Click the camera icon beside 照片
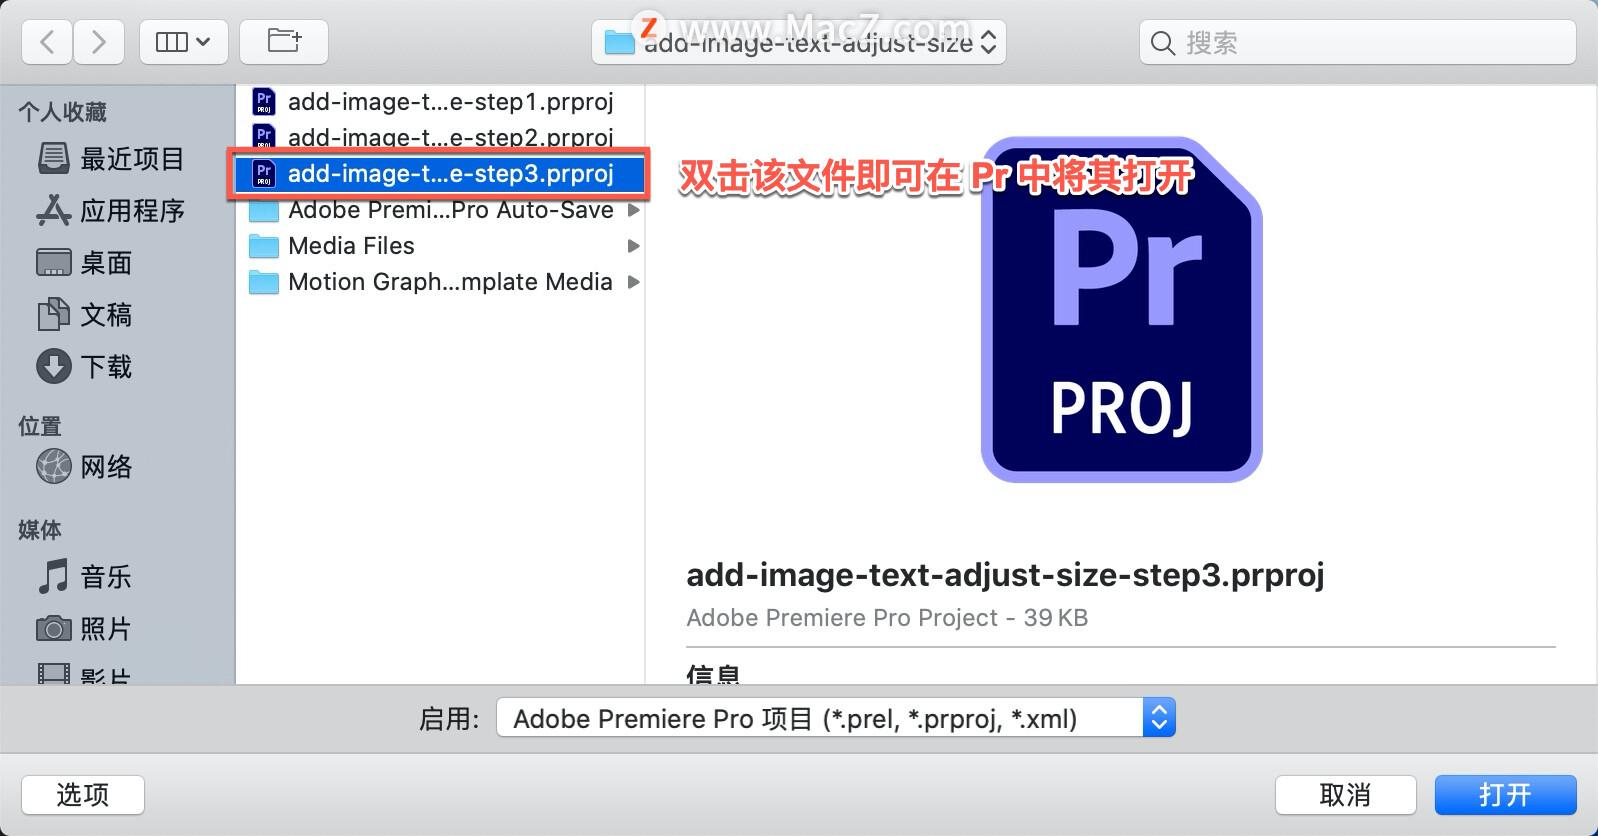Screen dimensions: 1598x836 [54, 629]
